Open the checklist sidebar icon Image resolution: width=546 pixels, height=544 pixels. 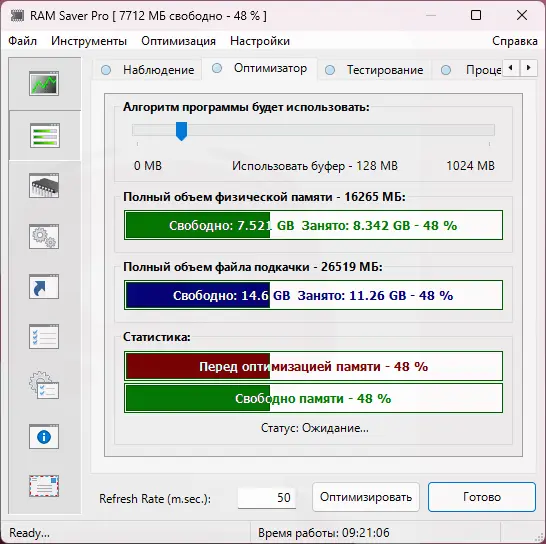tap(44, 337)
